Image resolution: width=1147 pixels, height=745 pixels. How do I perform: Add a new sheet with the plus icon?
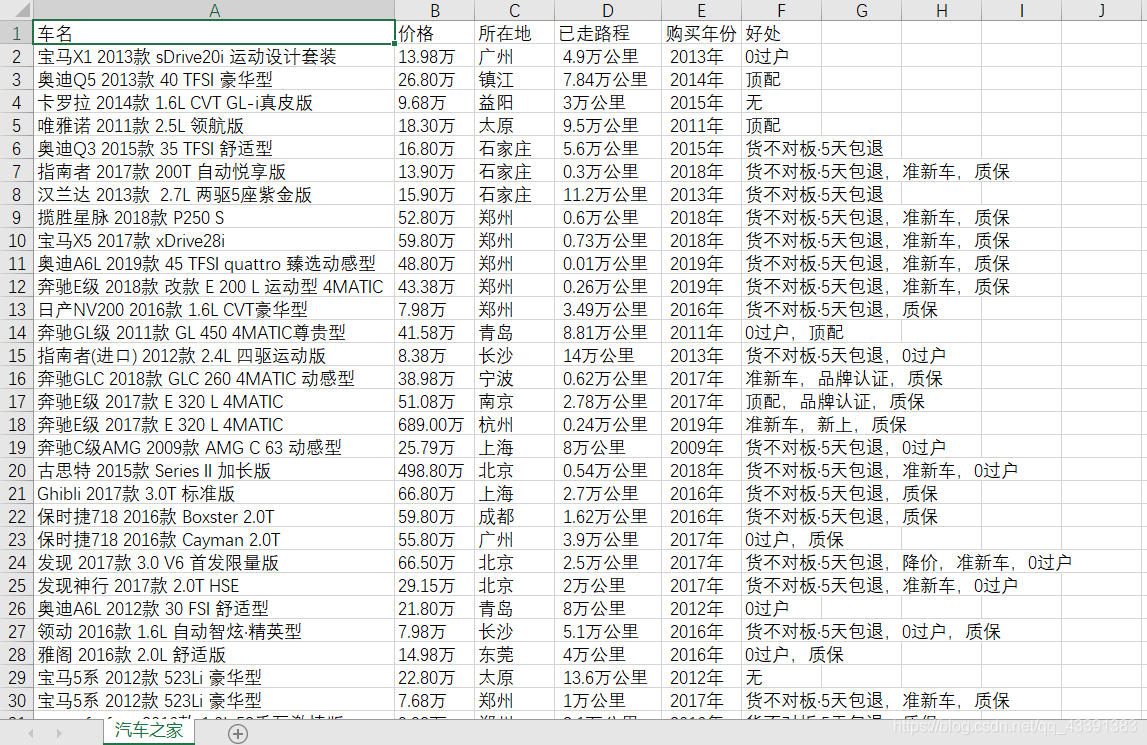238,733
